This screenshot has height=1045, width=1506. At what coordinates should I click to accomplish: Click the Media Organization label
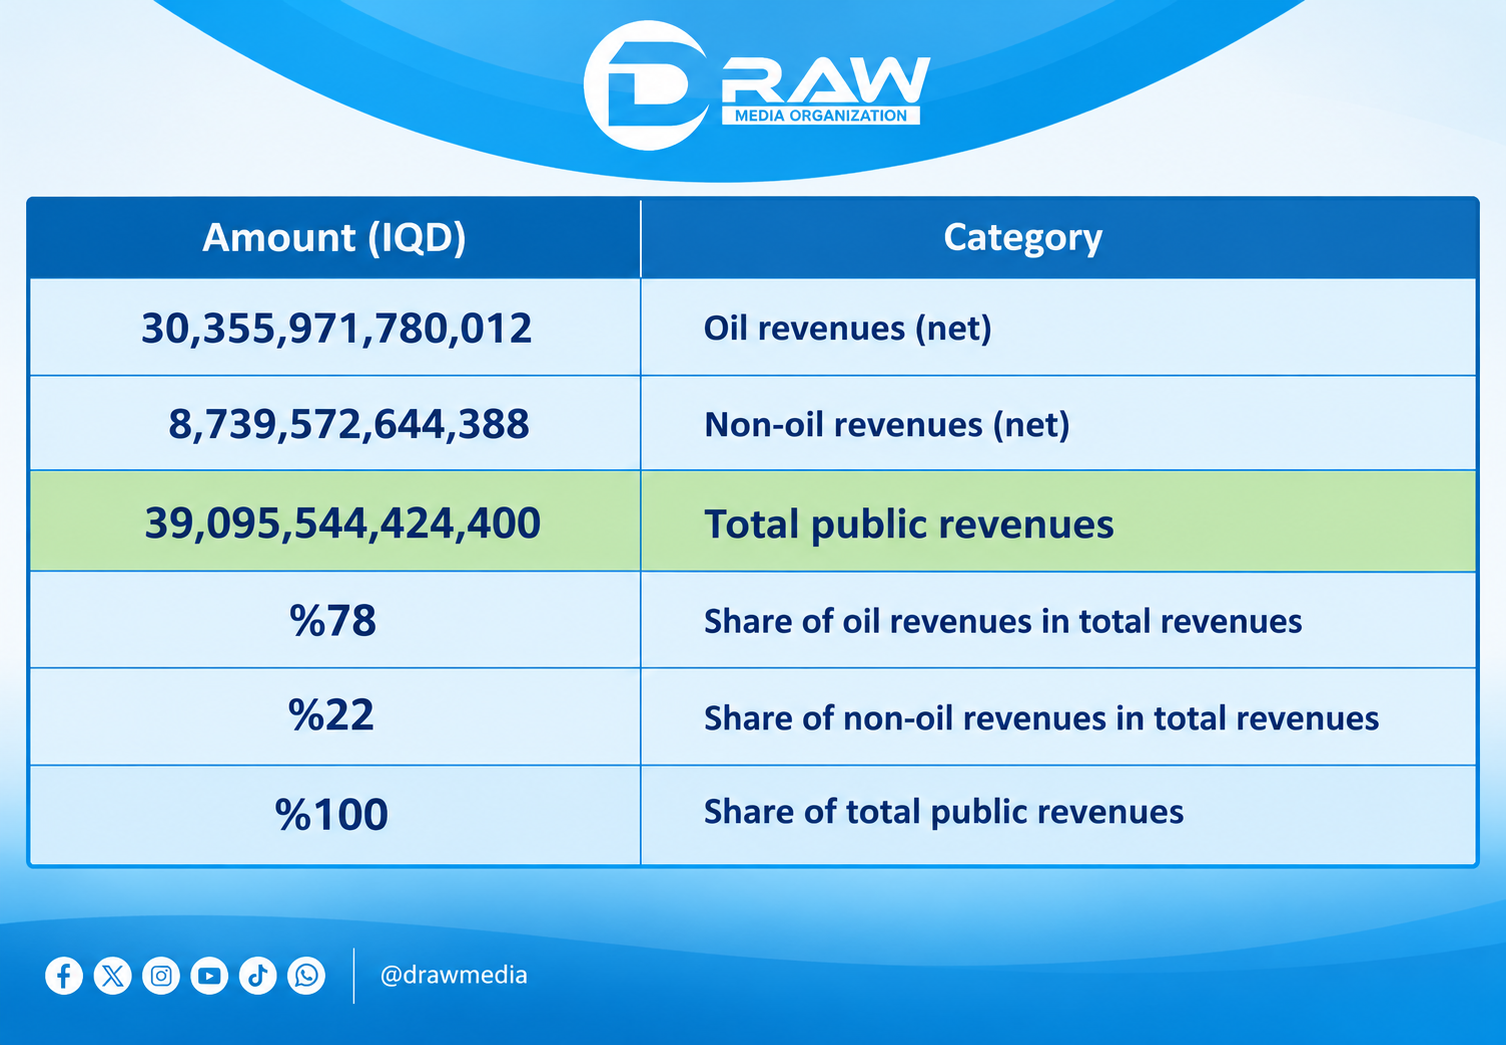pyautogui.click(x=821, y=116)
